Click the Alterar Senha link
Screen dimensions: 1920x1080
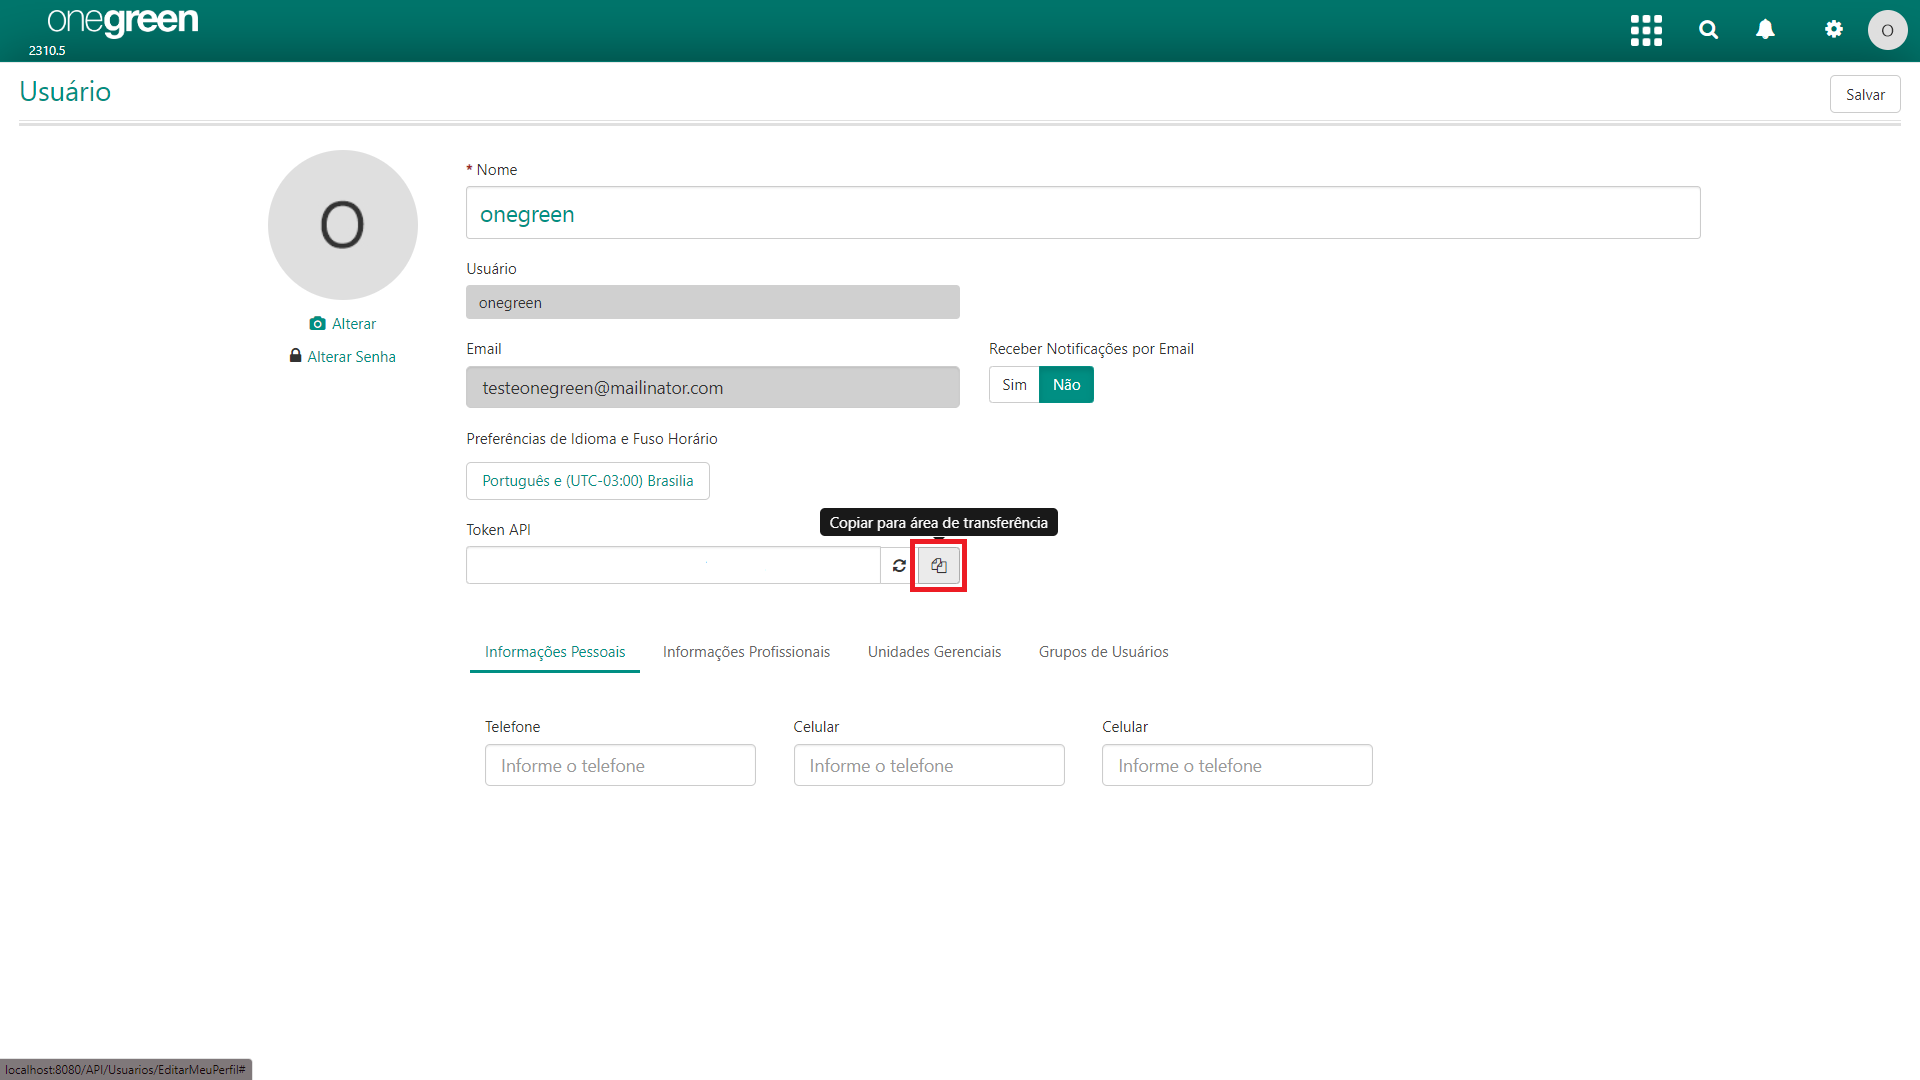(x=343, y=357)
